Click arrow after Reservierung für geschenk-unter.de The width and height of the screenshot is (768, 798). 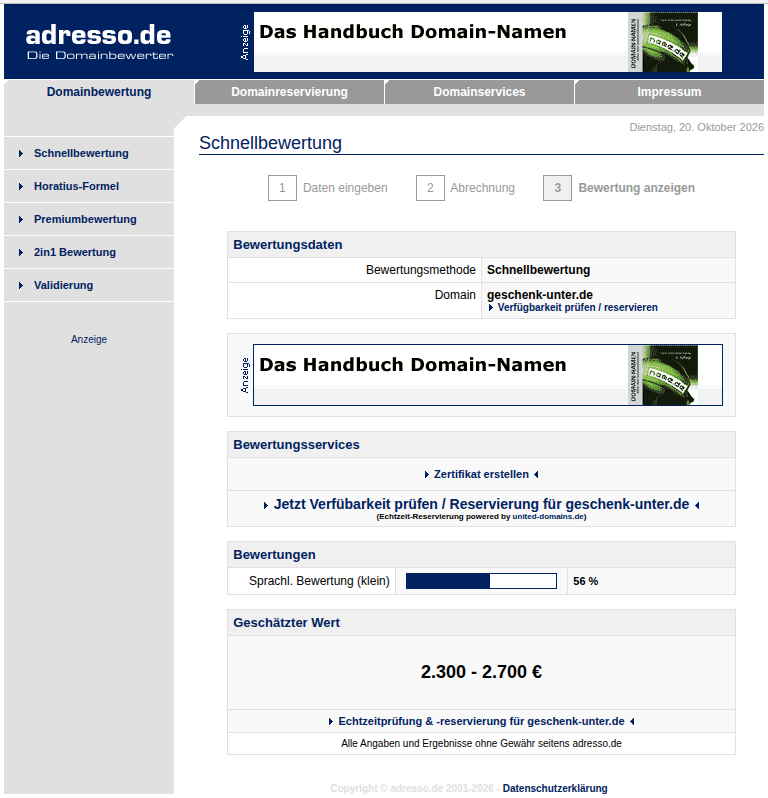(697, 505)
